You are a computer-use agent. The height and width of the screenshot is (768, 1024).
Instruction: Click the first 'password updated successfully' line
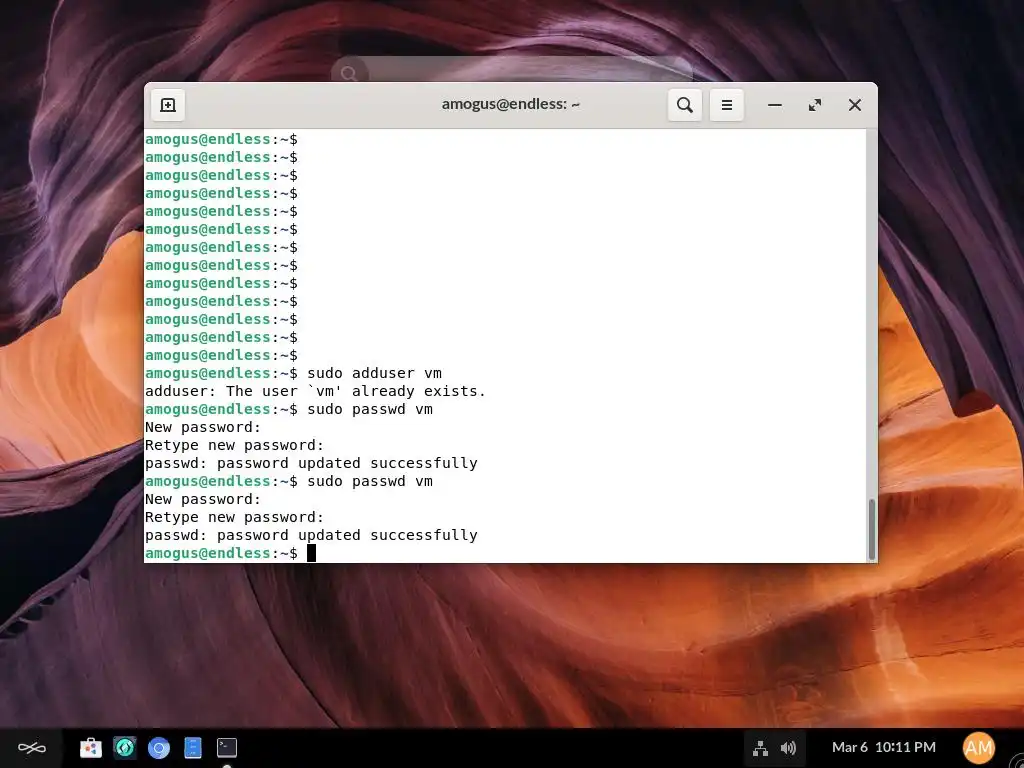(311, 463)
